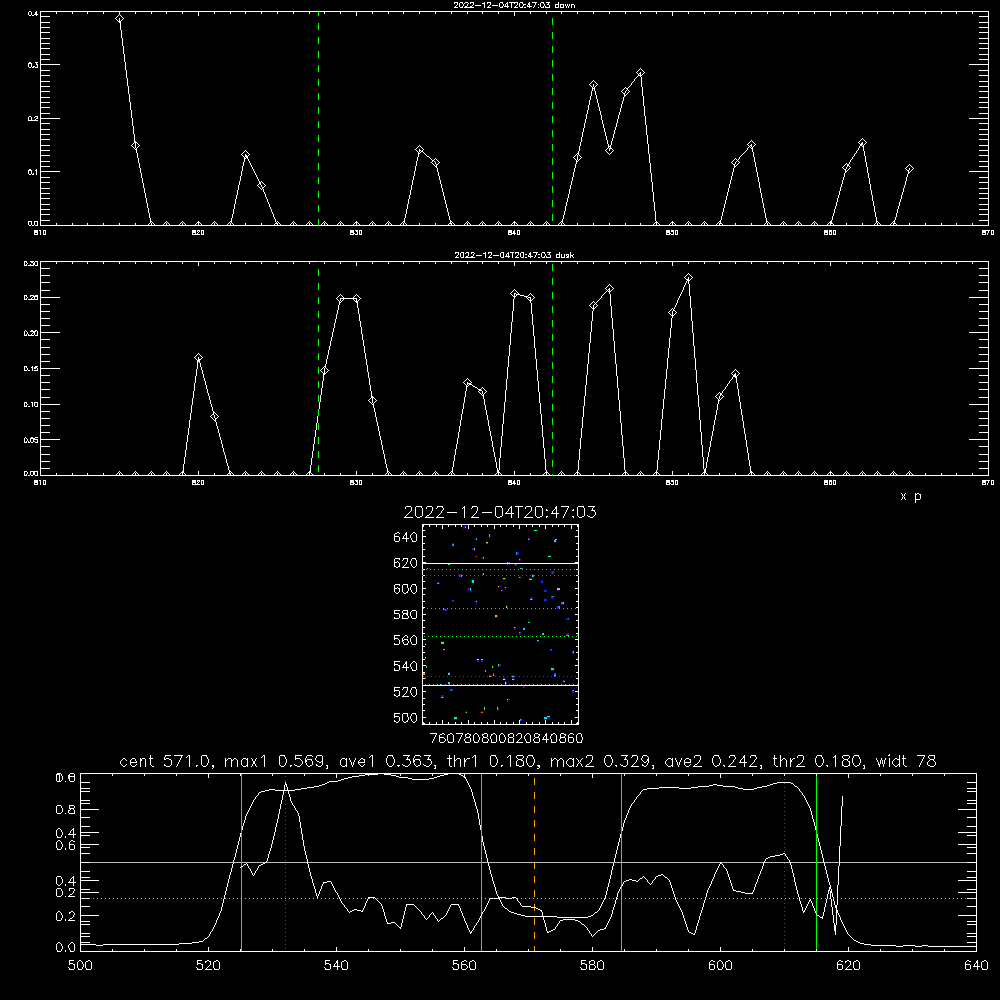Image resolution: width=1000 pixels, height=1000 pixels.
Task: Click the dotted horizontal threshold line in bottom plot
Action: (528, 898)
